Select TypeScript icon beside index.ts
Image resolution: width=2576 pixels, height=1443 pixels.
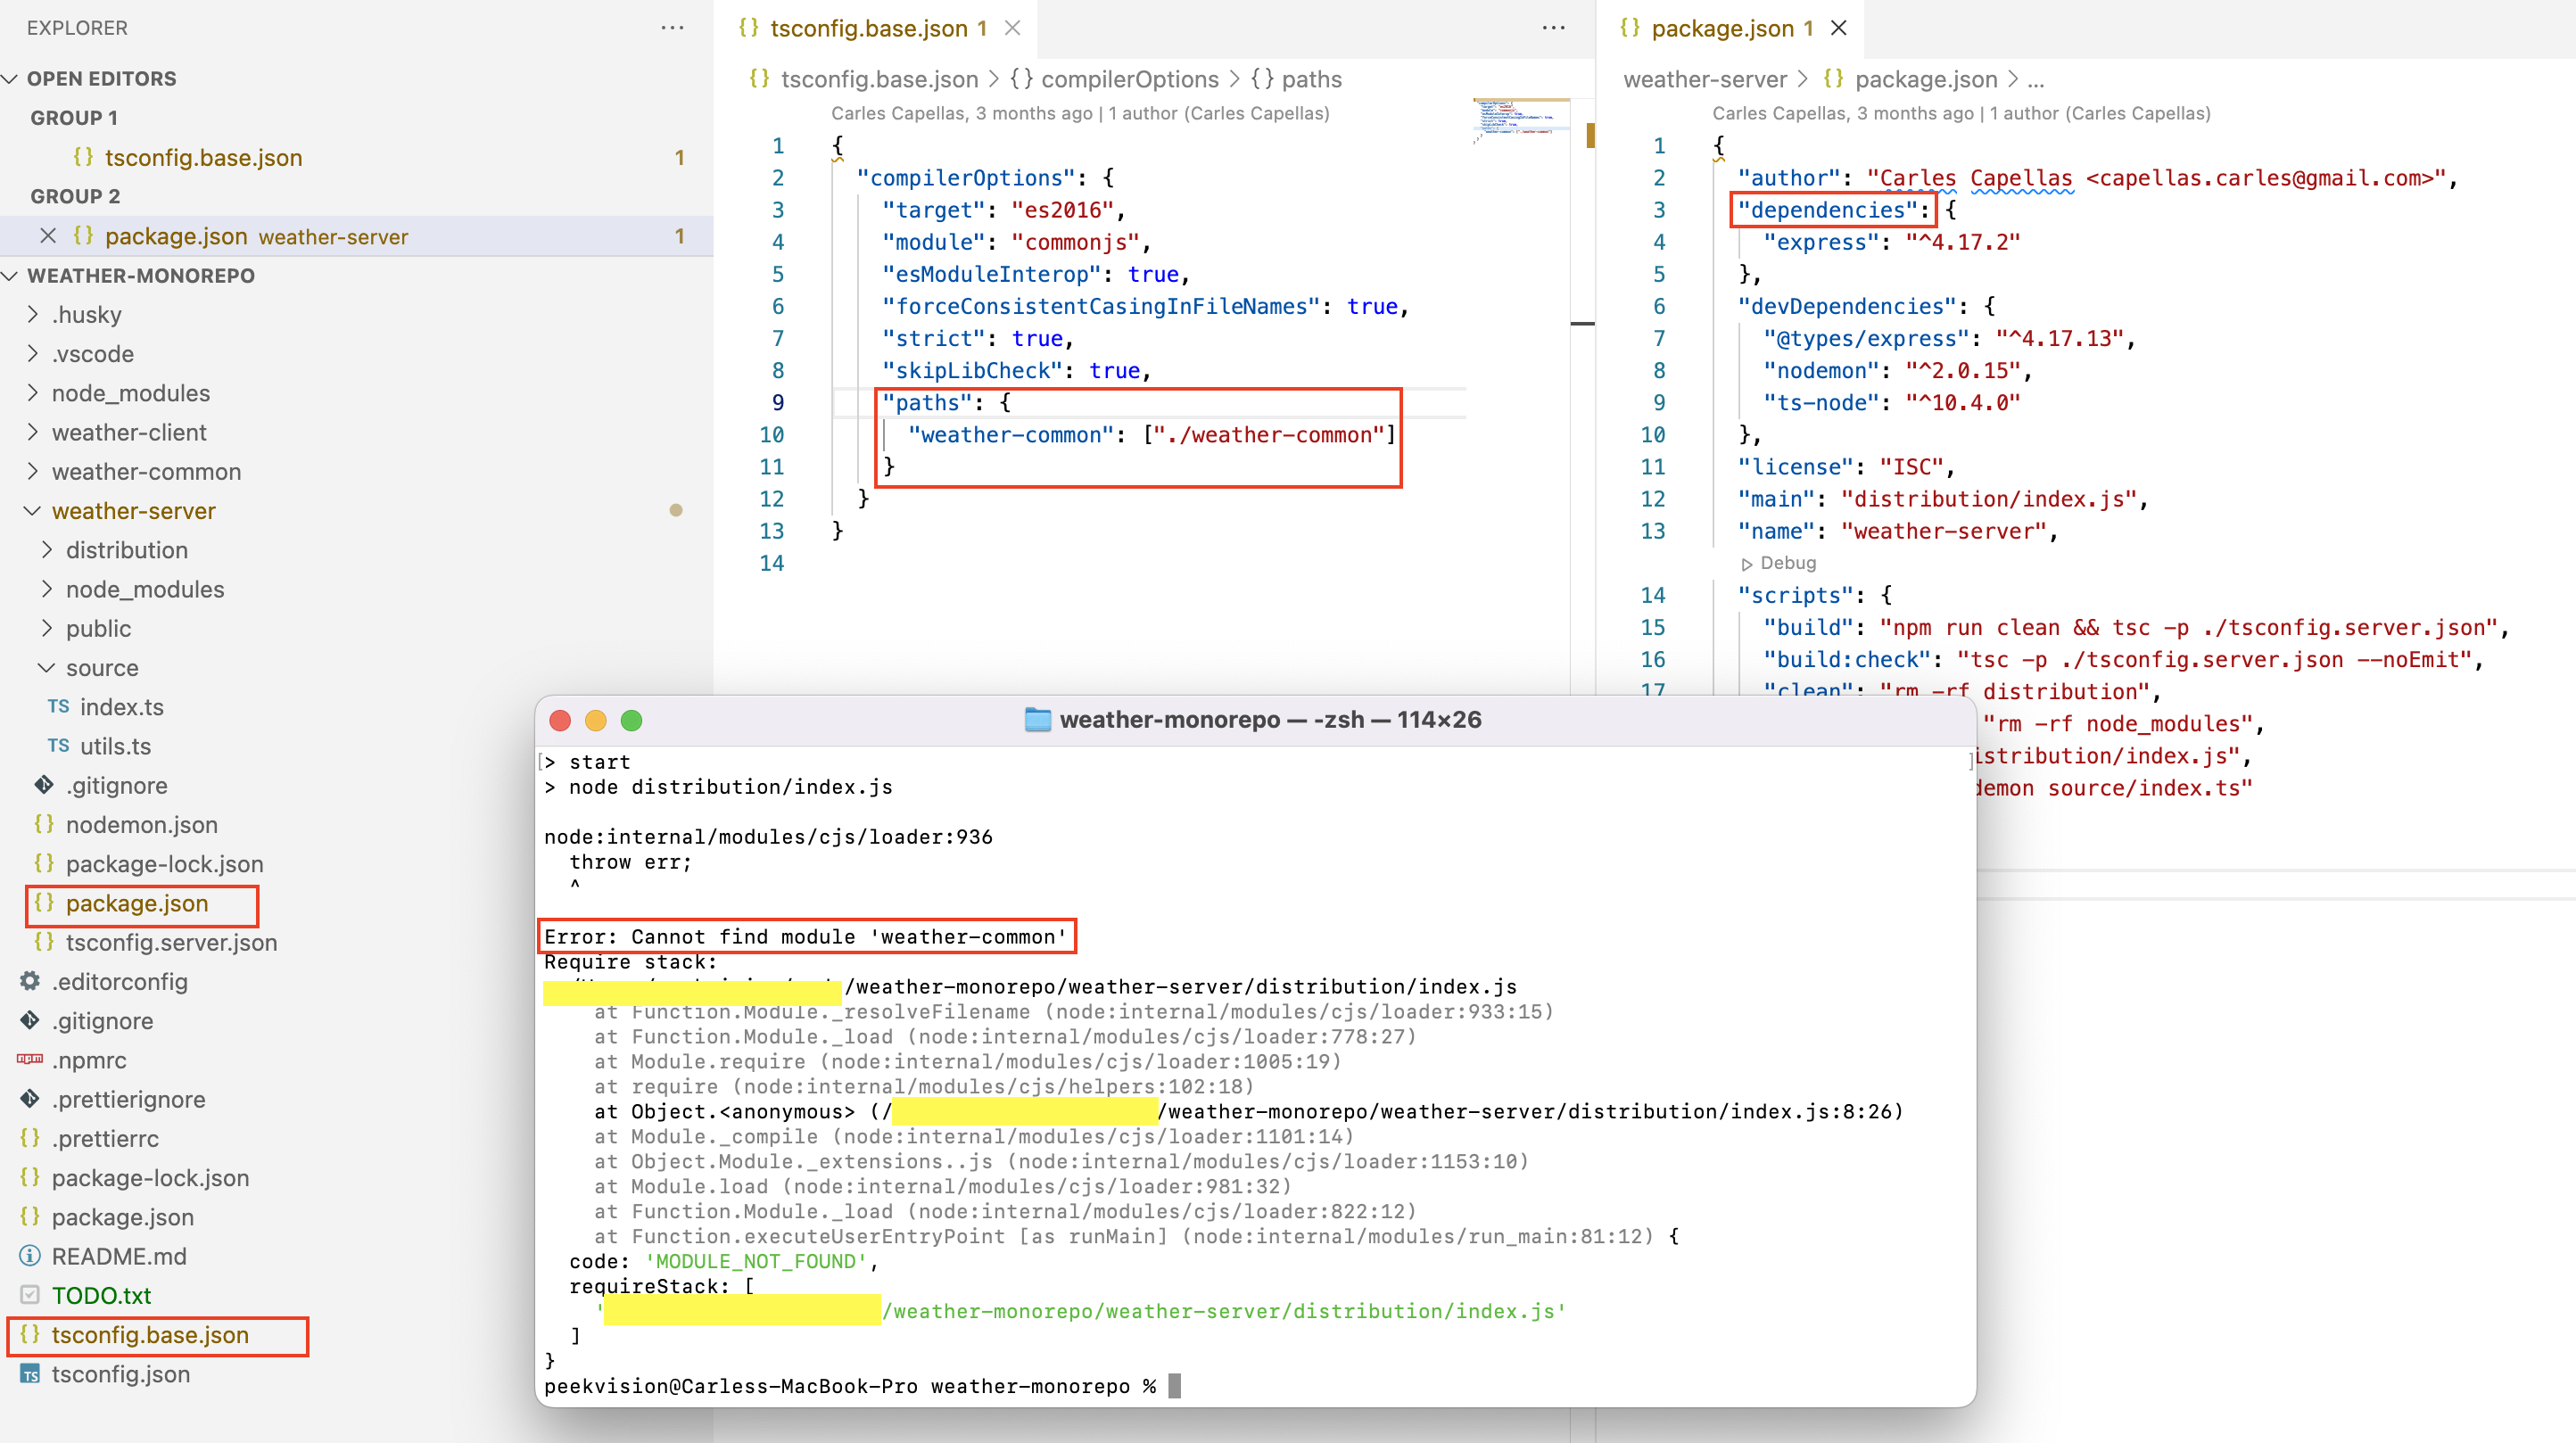pyautogui.click(x=58, y=707)
